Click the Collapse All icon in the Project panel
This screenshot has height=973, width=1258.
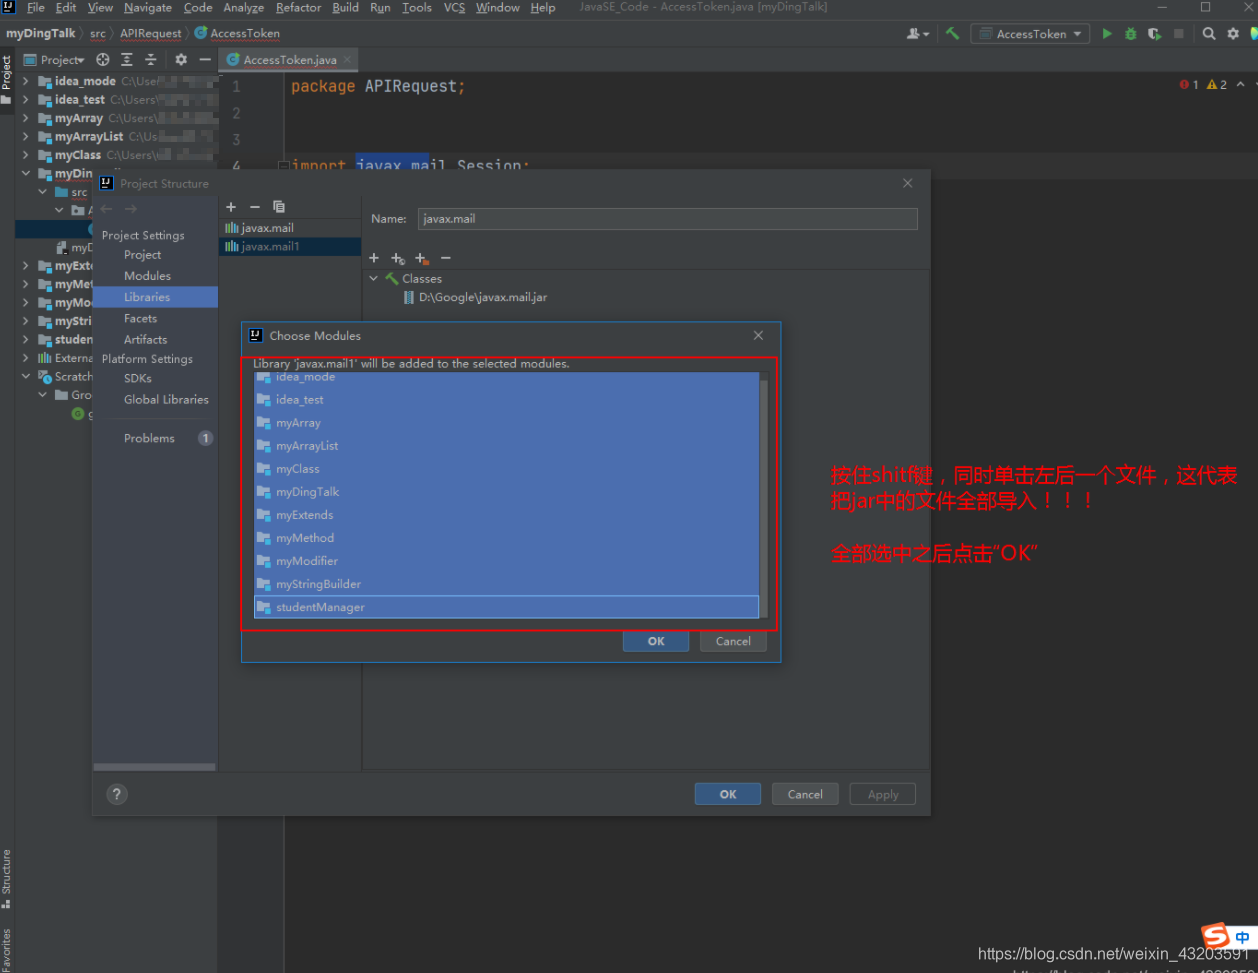pyautogui.click(x=151, y=60)
